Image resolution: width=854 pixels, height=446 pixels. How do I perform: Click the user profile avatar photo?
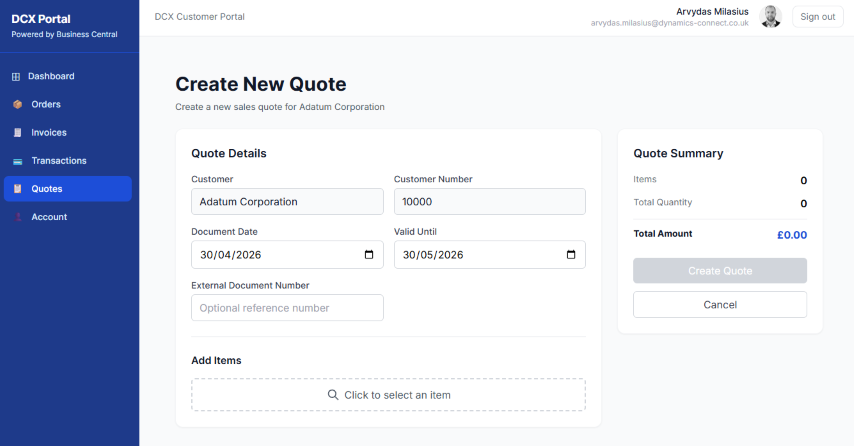click(770, 17)
